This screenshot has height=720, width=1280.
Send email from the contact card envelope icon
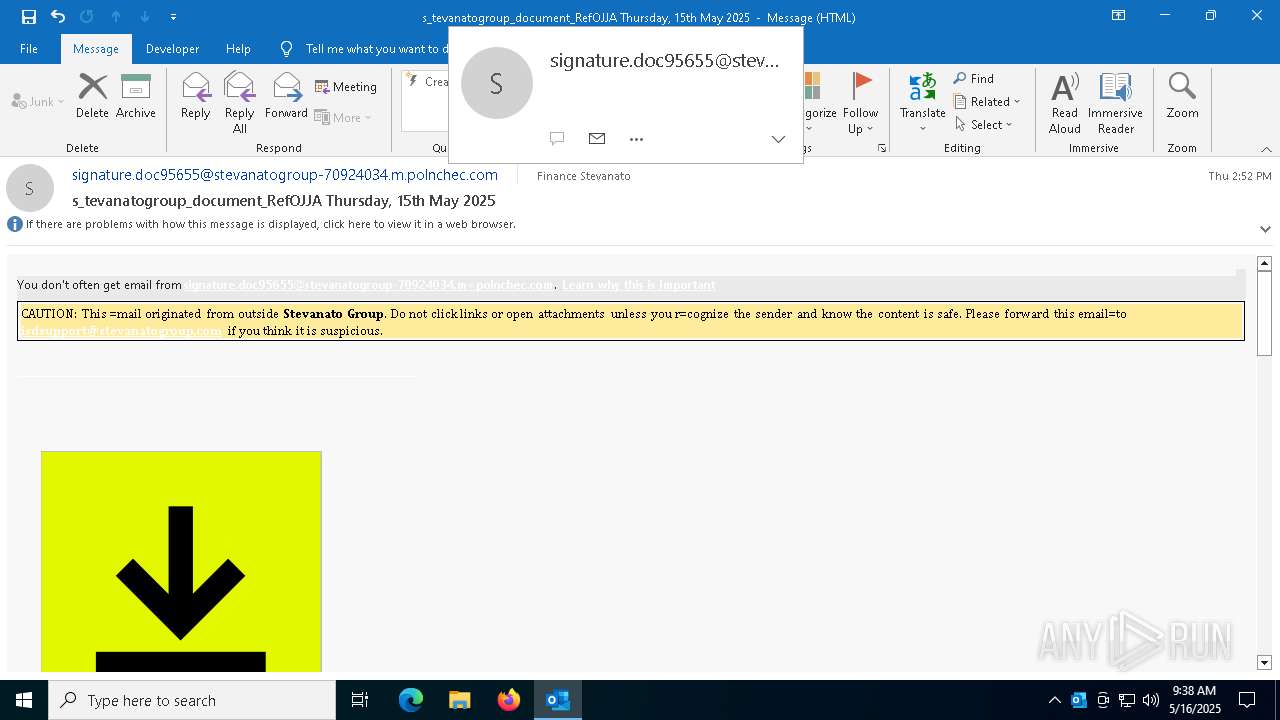click(x=597, y=139)
